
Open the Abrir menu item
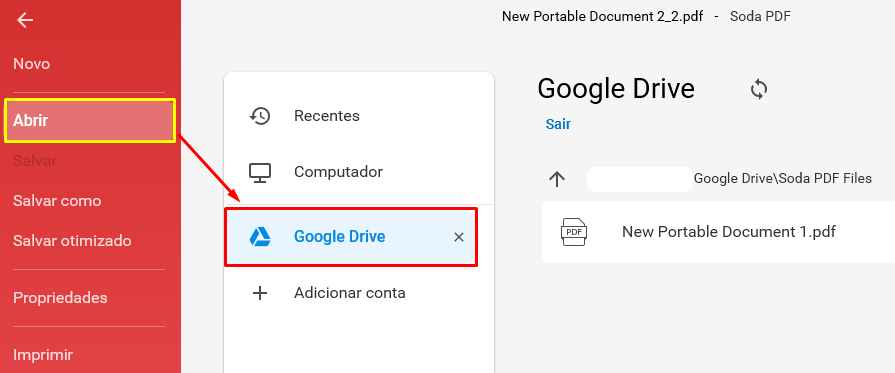click(x=90, y=121)
